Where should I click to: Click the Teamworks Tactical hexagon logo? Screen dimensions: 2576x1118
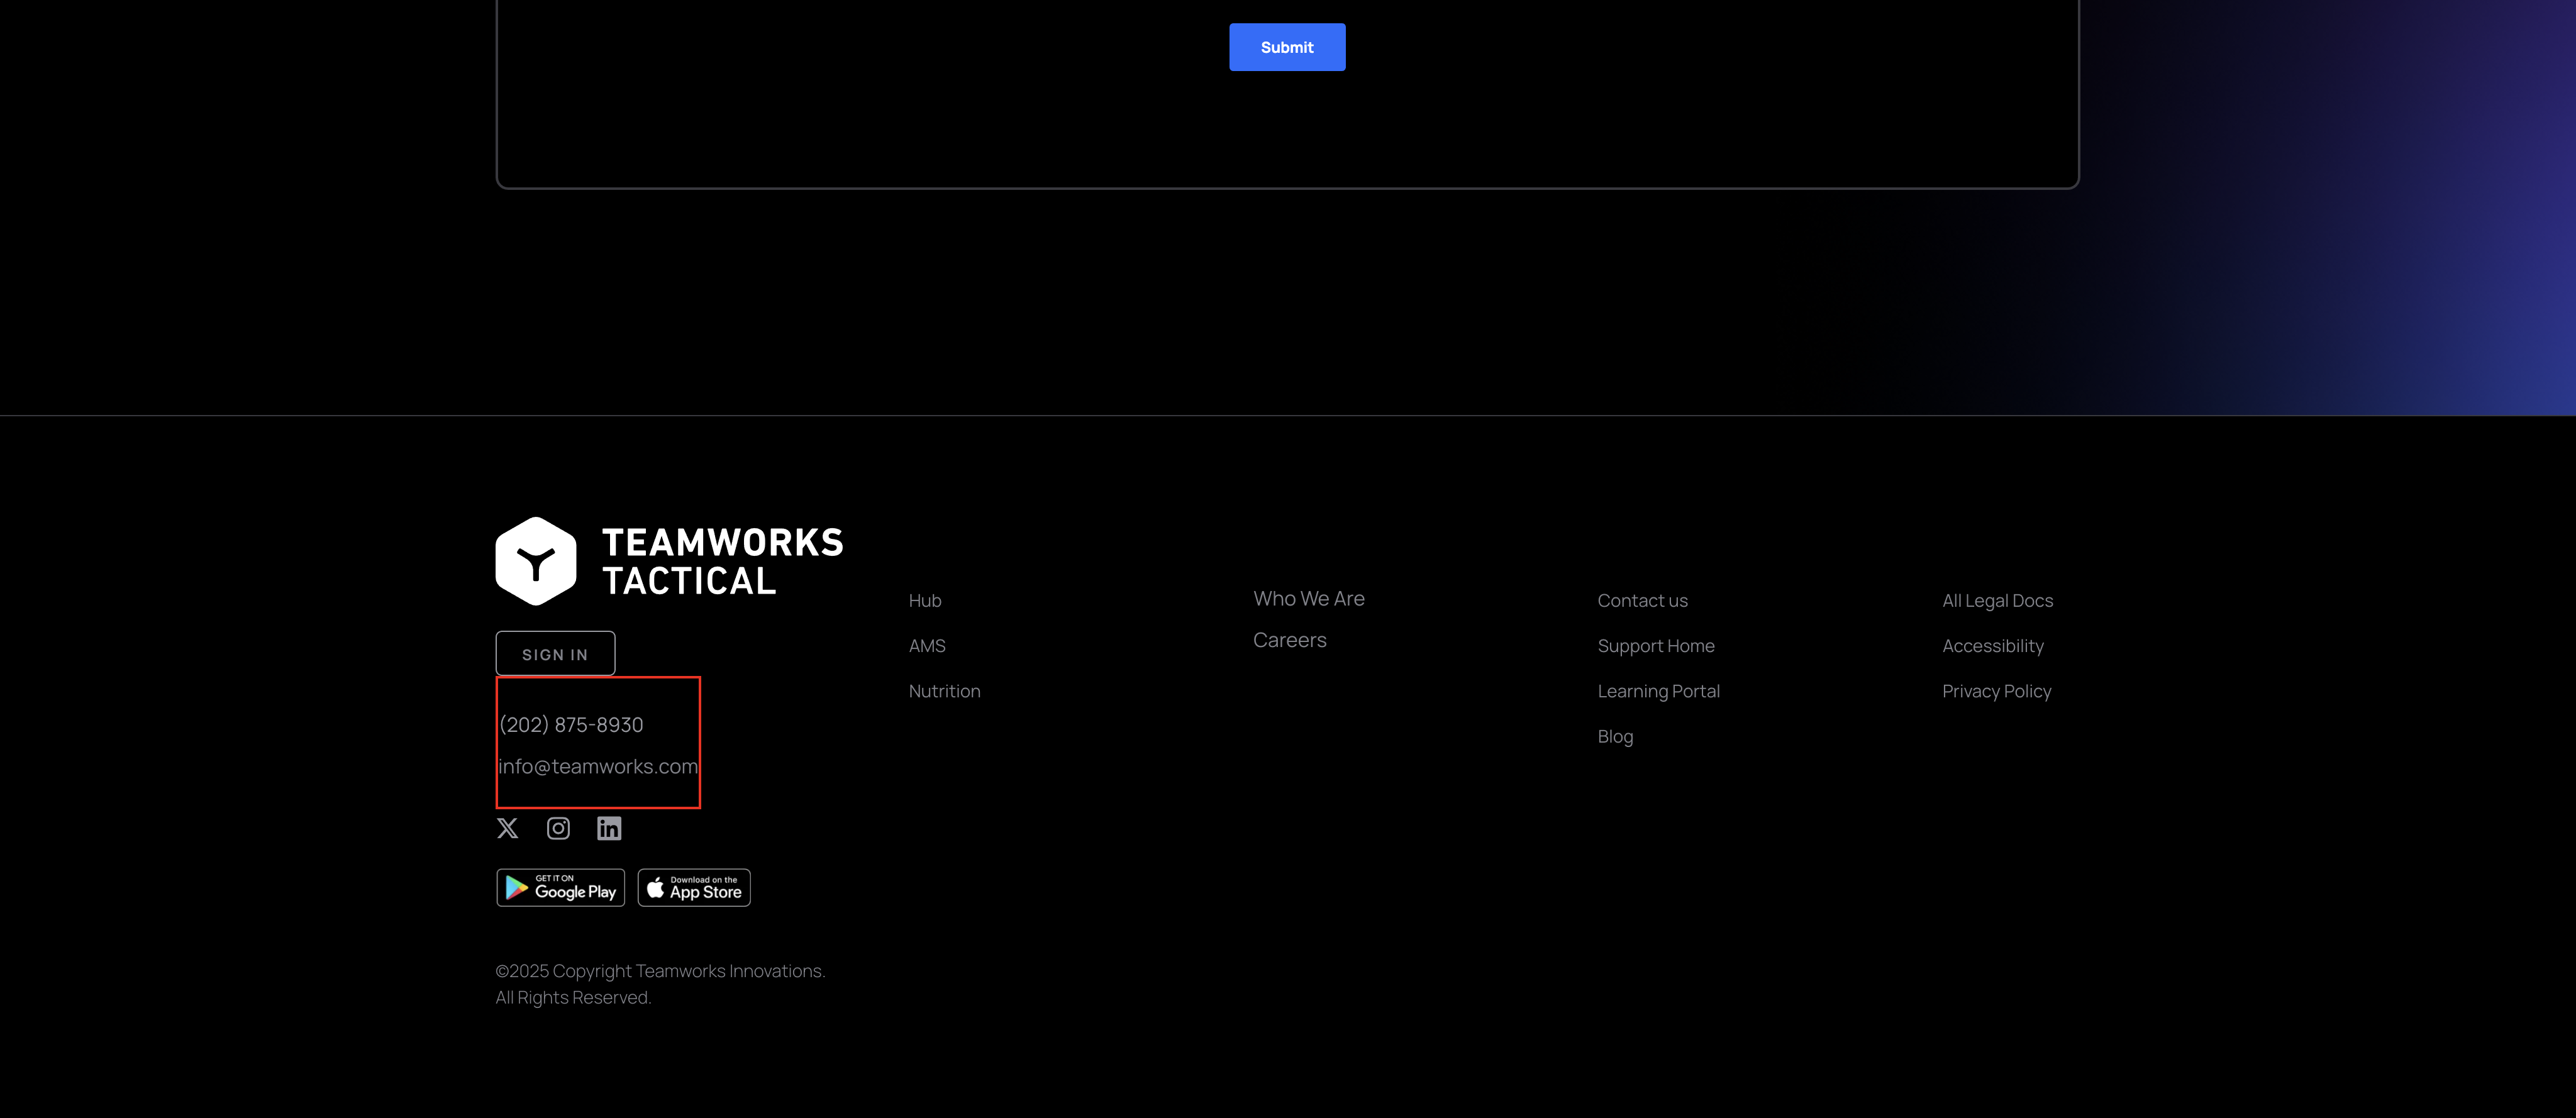click(536, 561)
